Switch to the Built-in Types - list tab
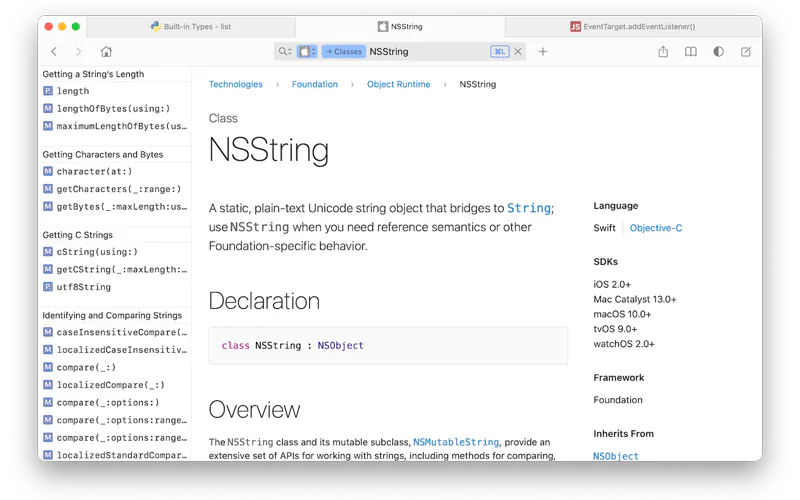The height and width of the screenshot is (500, 800). pos(191,27)
